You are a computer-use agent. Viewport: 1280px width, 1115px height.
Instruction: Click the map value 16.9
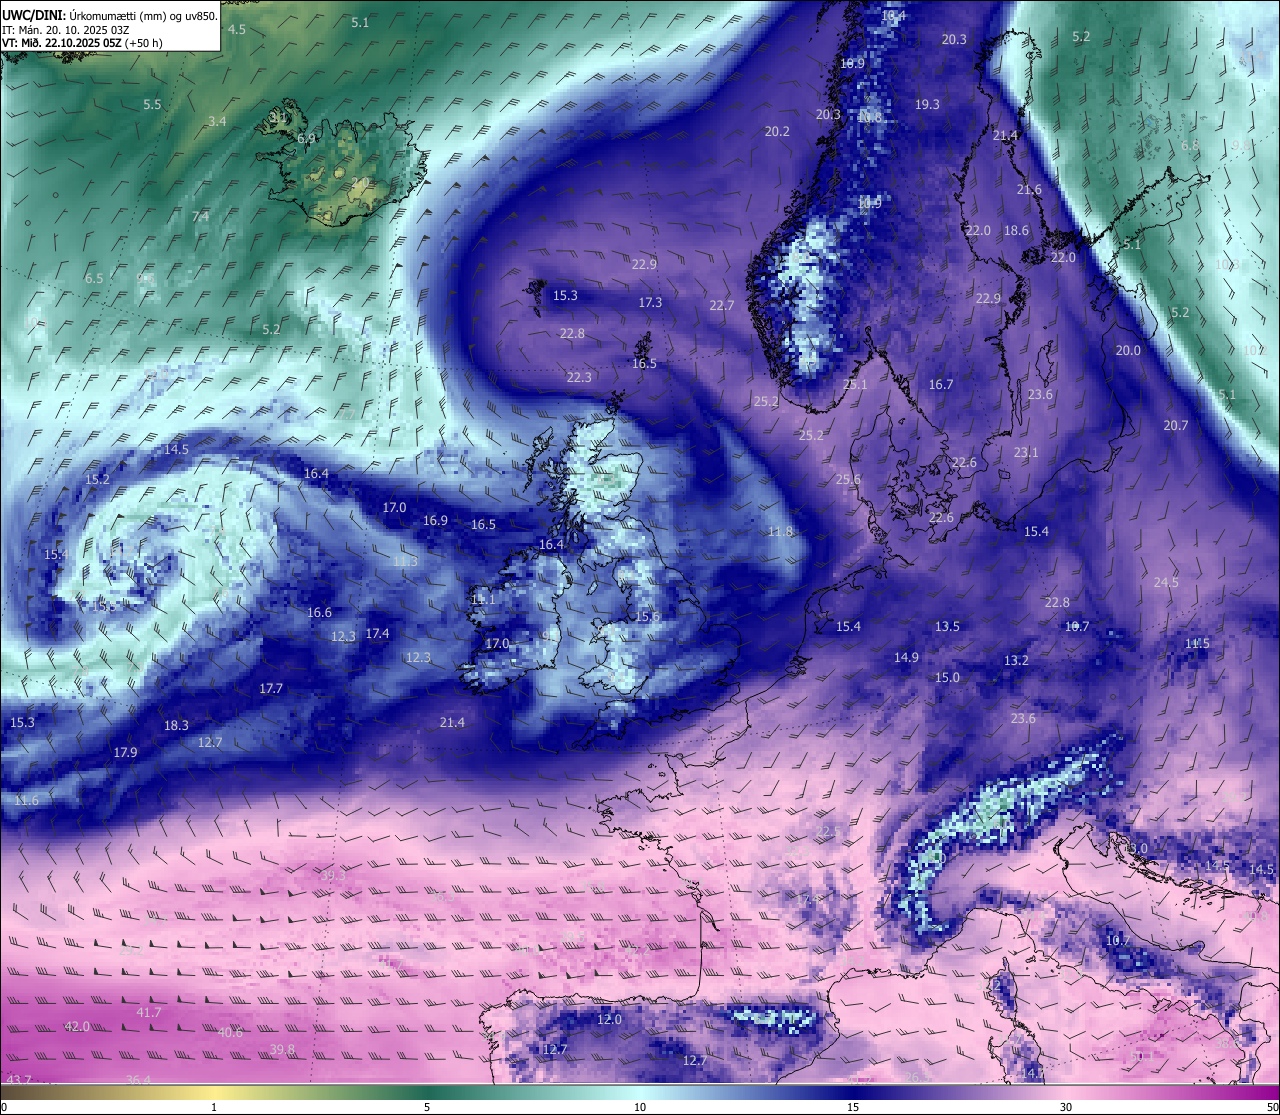(x=435, y=520)
